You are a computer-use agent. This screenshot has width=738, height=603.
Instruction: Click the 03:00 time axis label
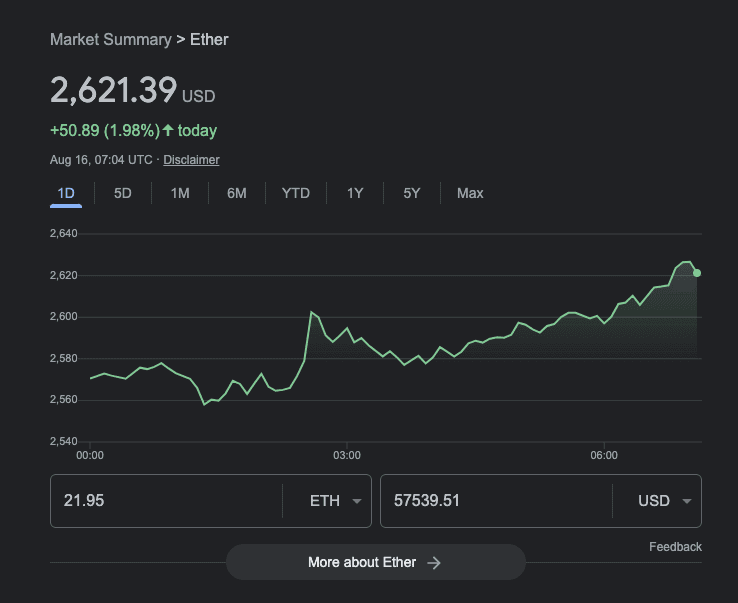click(347, 455)
